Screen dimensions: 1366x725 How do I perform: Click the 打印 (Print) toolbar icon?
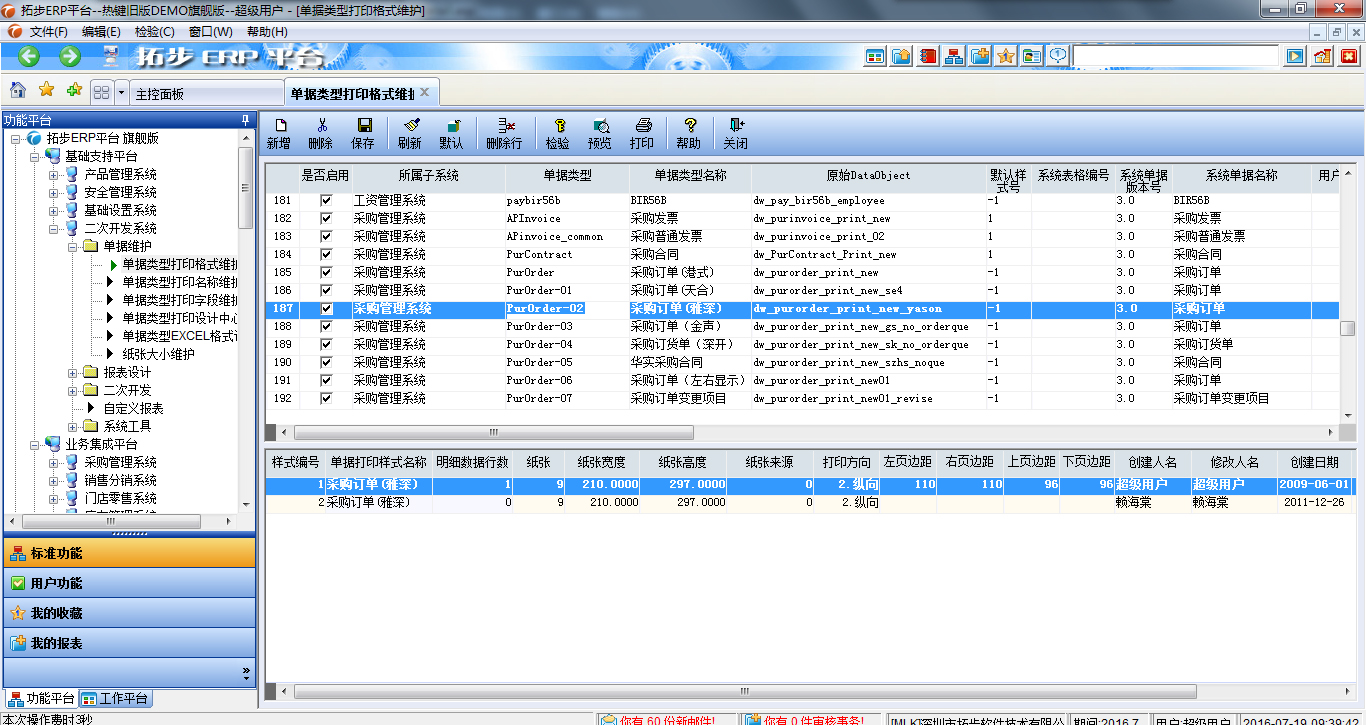click(642, 130)
